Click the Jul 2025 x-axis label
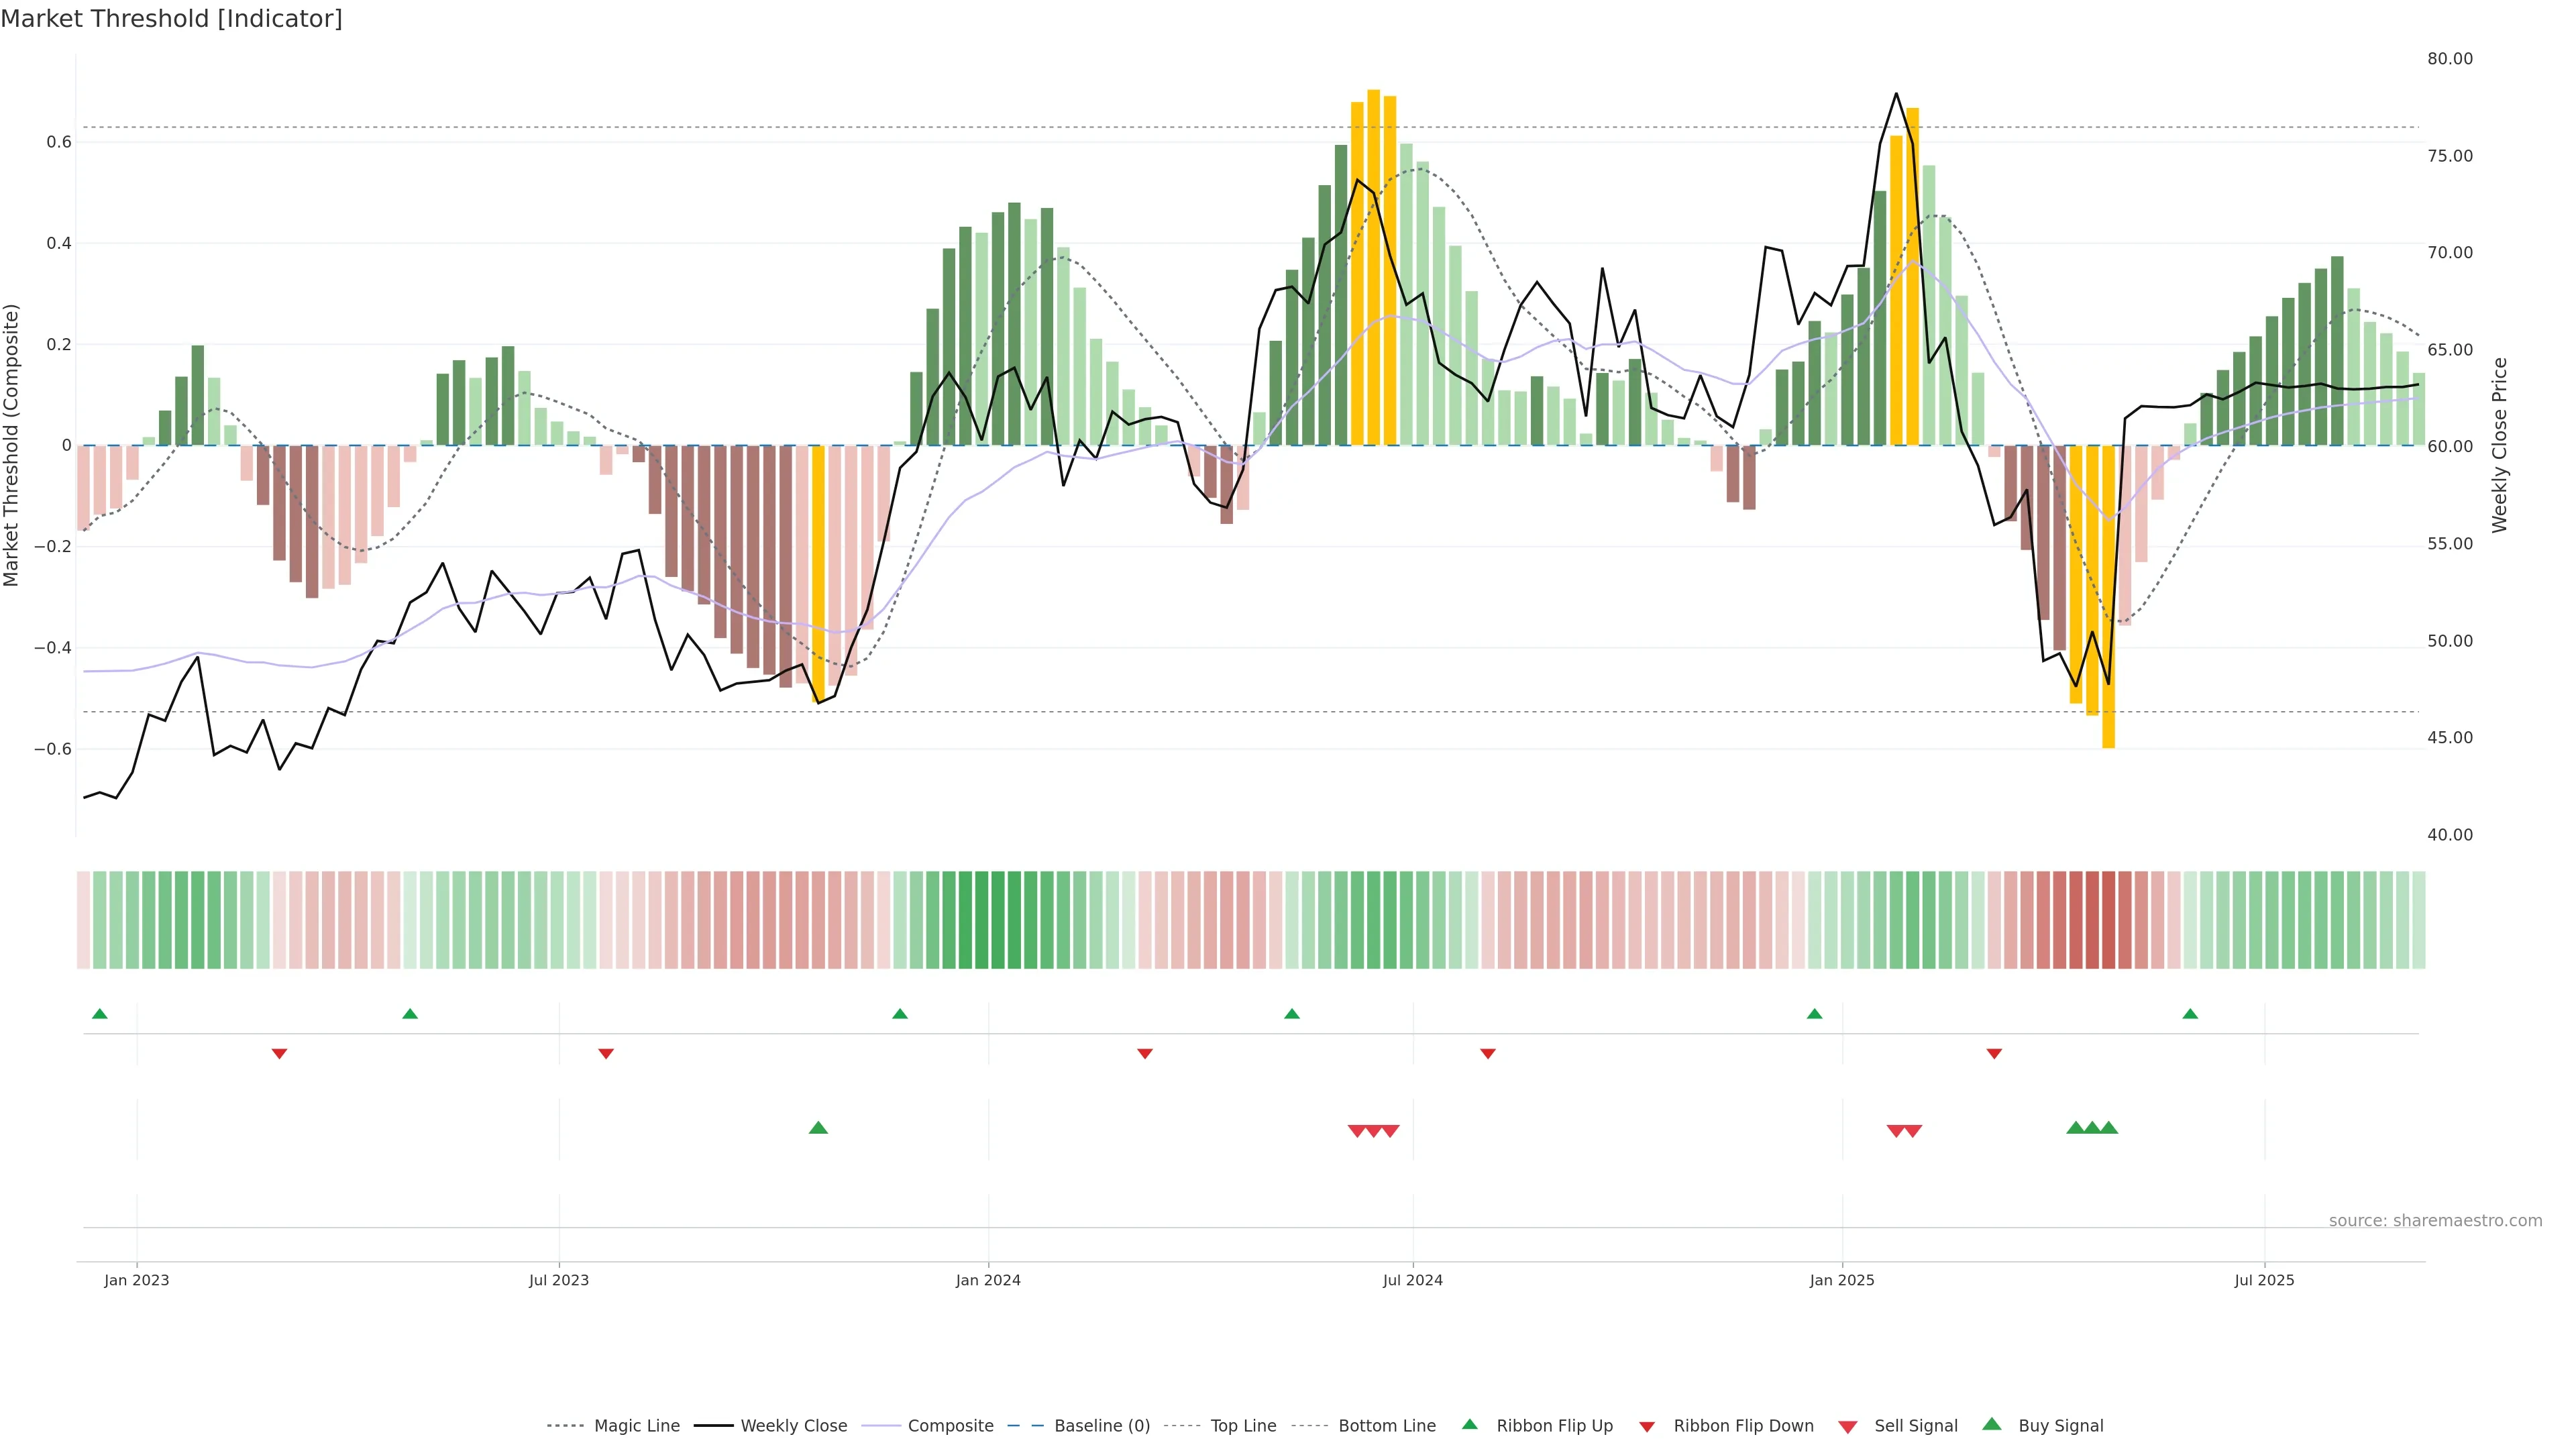 point(2264,1280)
